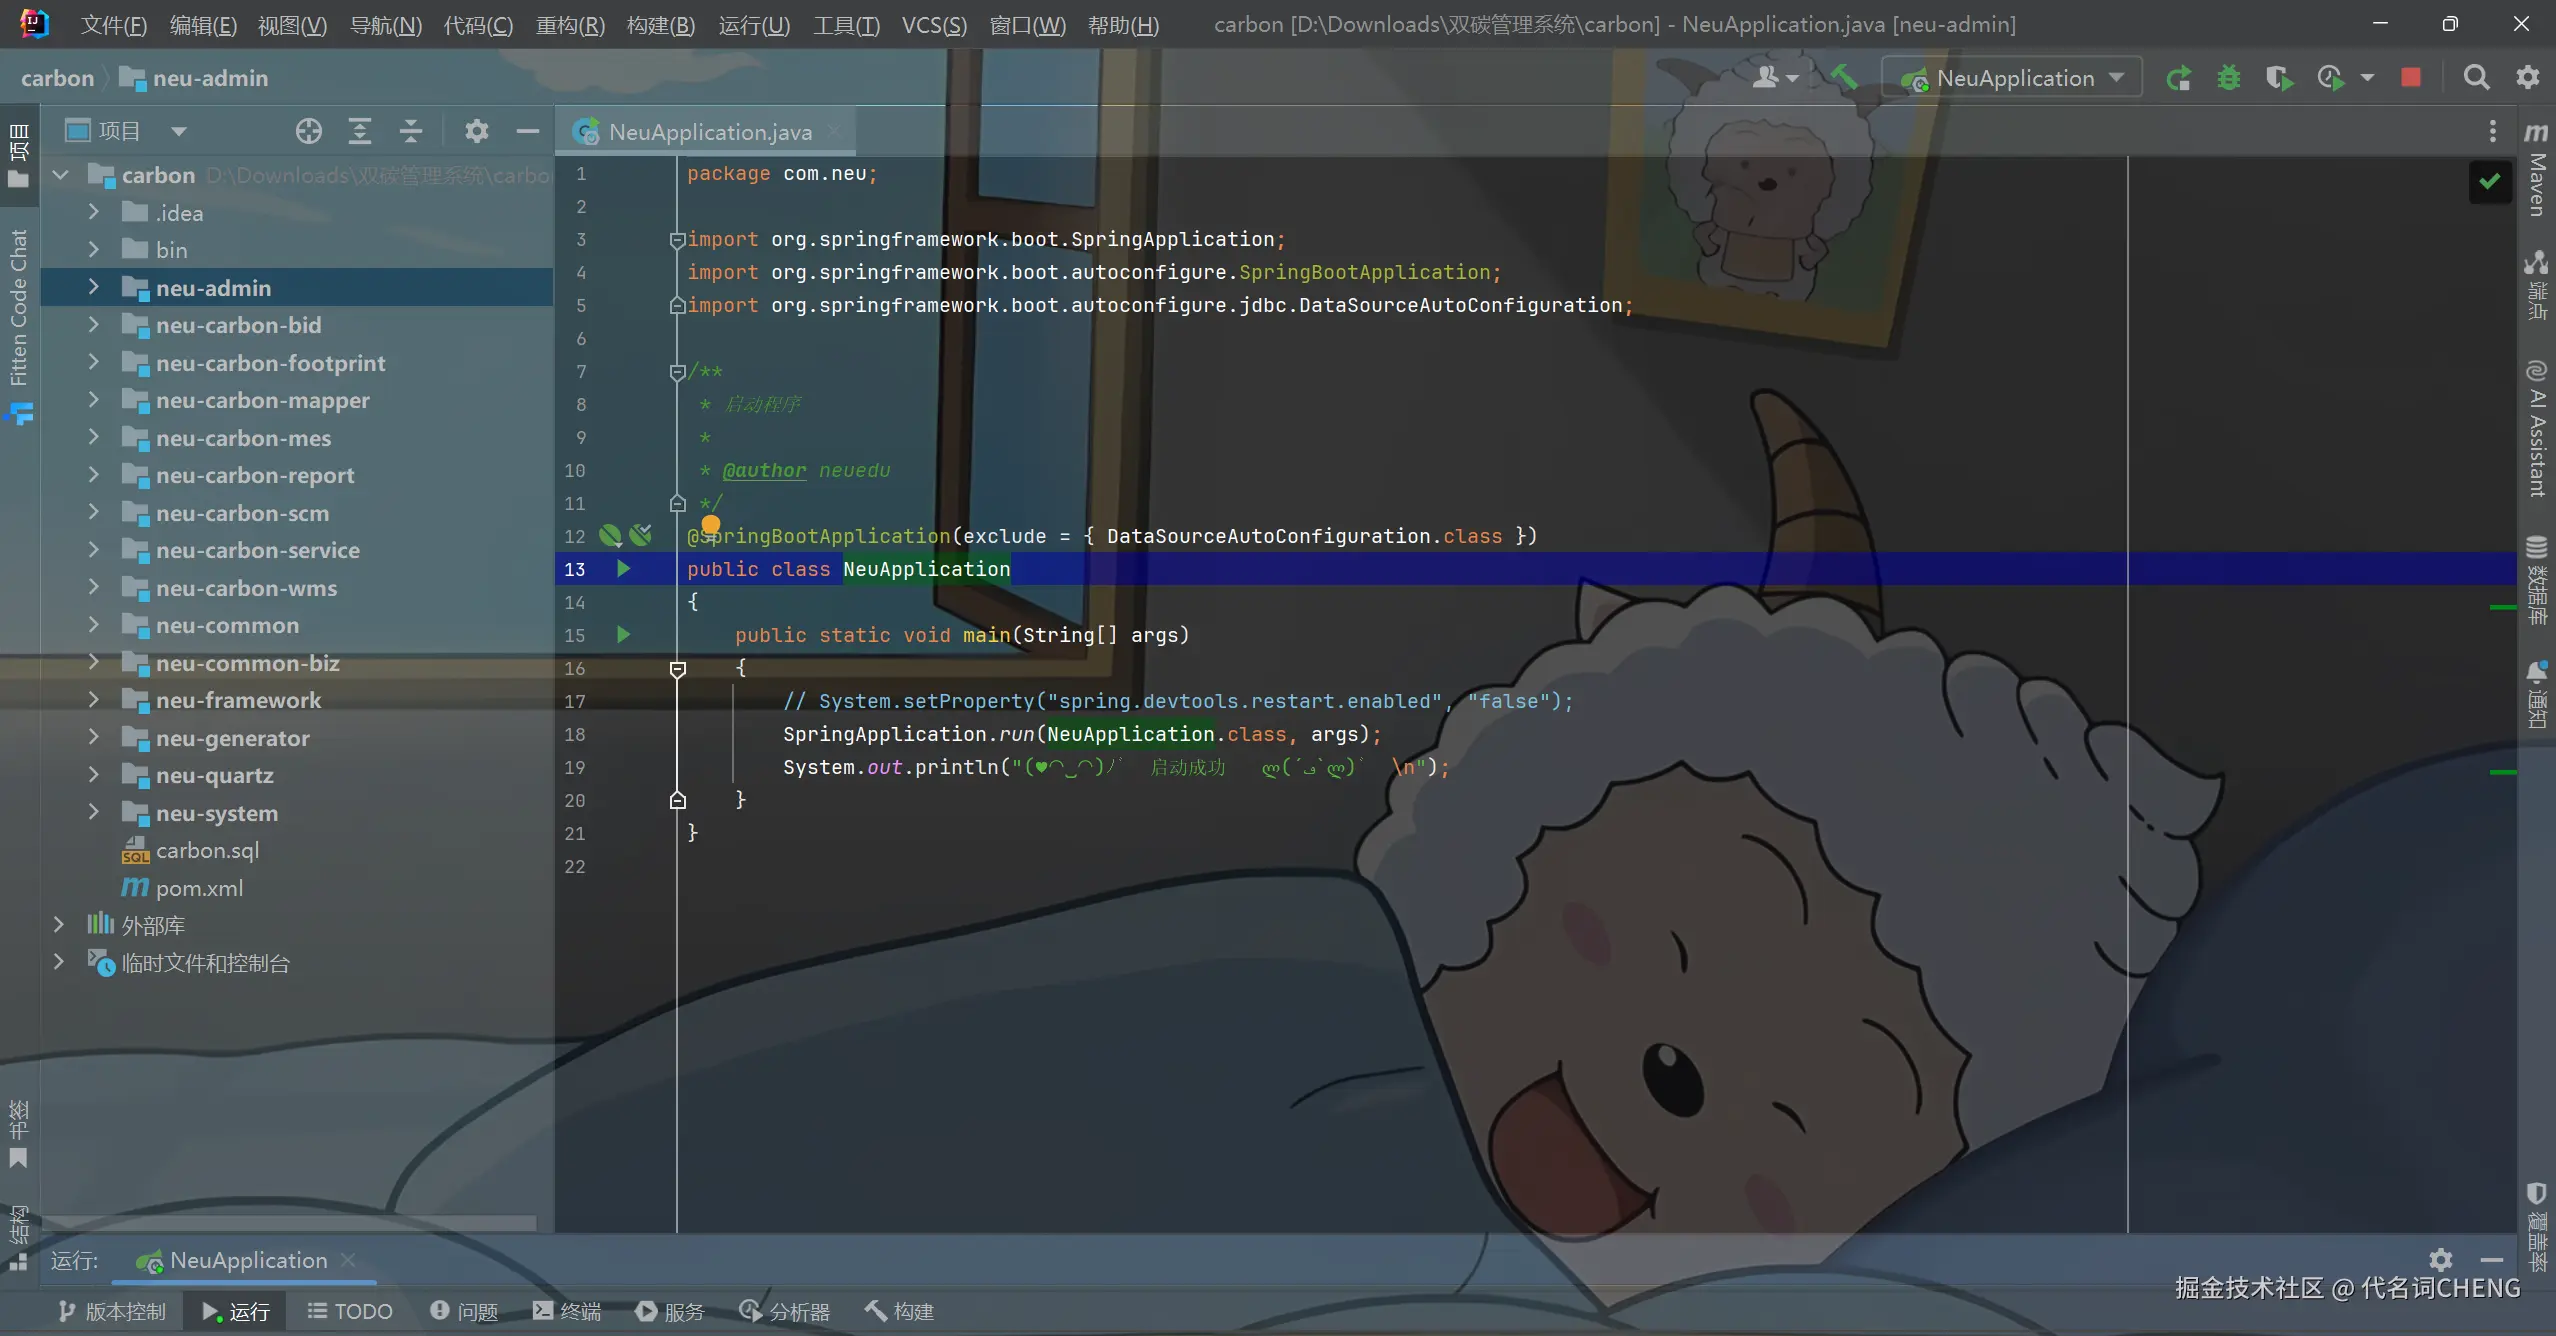Toggle the AI Assistant side panel
2556x1336 pixels.
[2536, 428]
